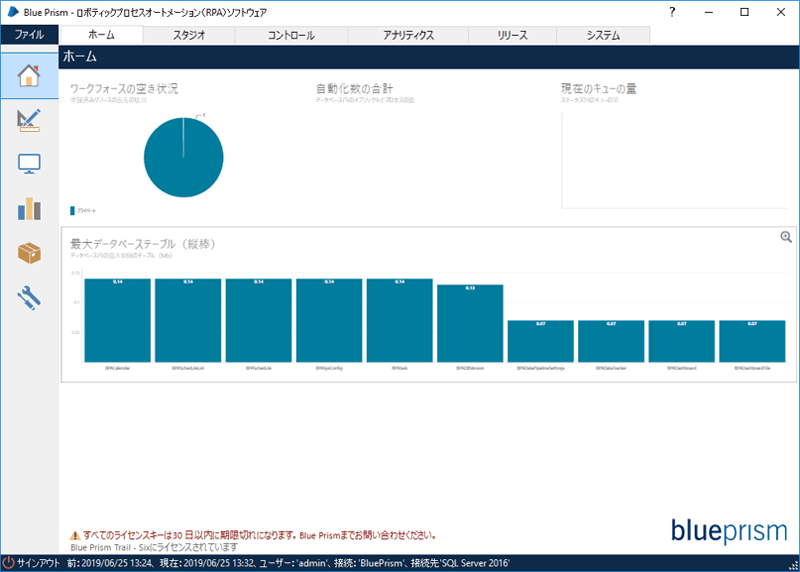Screen dimensions: 800x572
Task: Click the BPASysConfig bar in chart
Action: coord(329,320)
